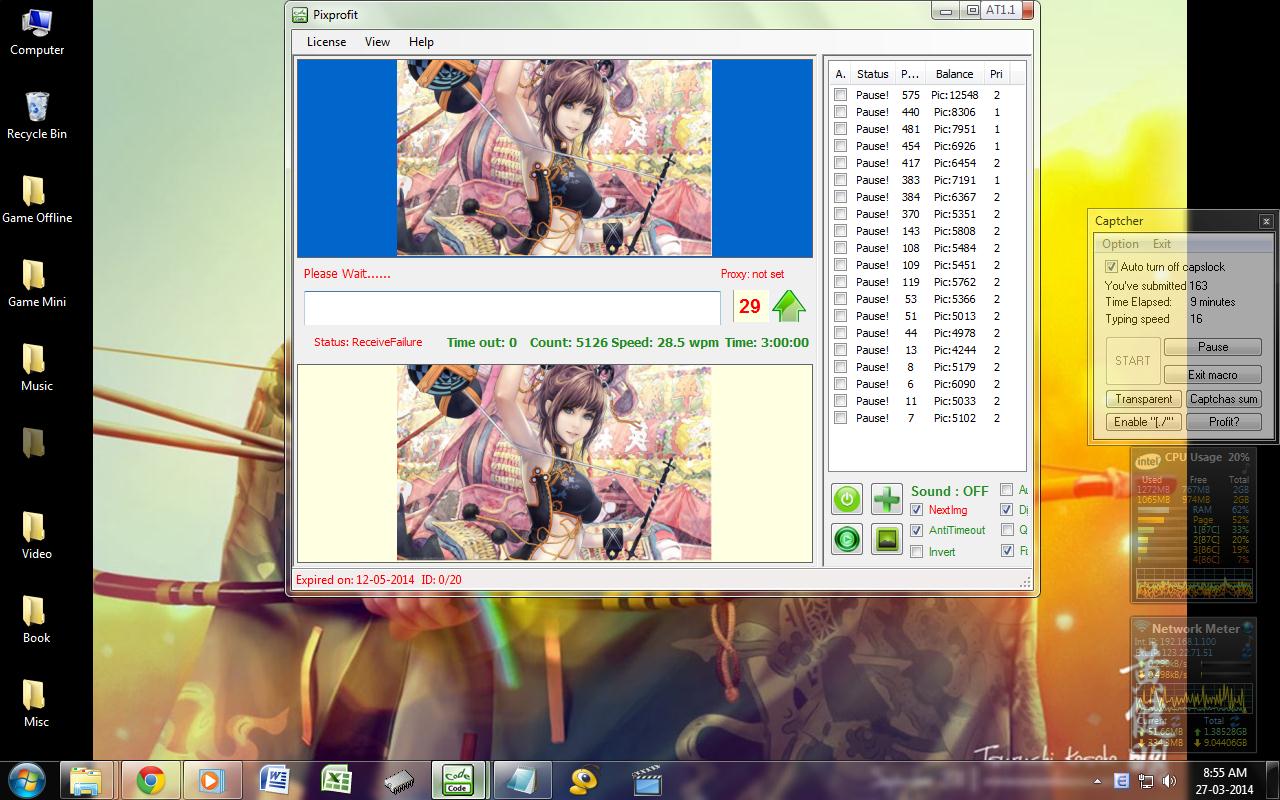
Task: Click the red 29 countdown timer
Action: click(x=750, y=307)
